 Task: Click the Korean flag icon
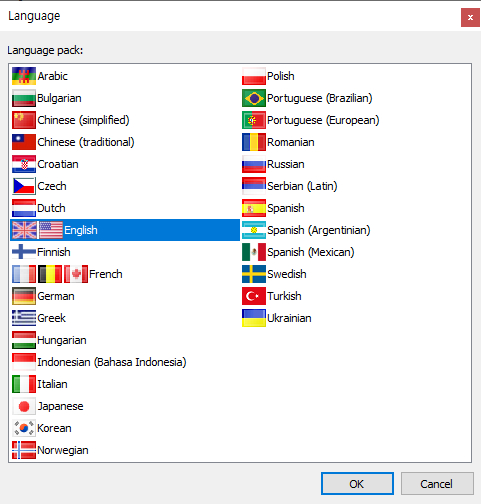coord(24,428)
